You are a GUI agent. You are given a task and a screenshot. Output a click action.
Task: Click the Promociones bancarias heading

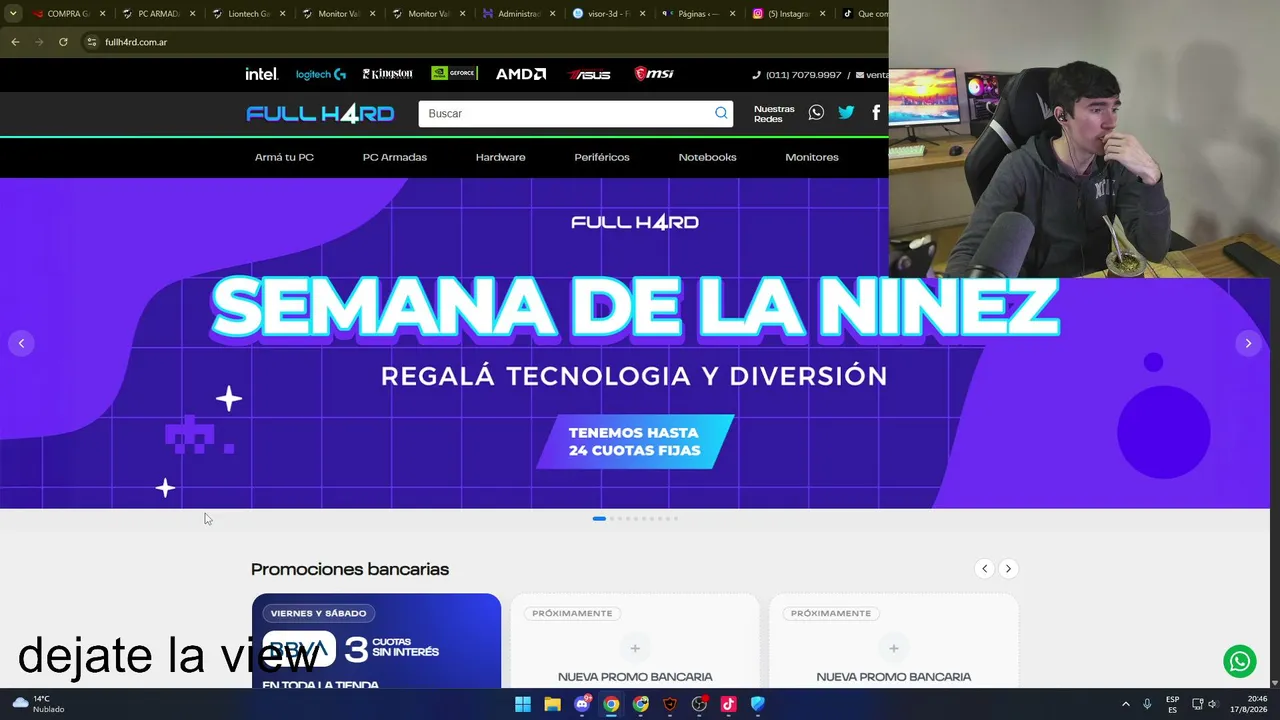tap(350, 569)
